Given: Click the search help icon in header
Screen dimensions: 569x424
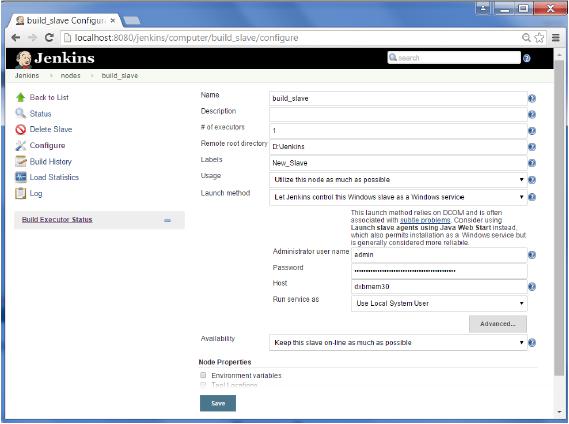Looking at the screenshot, I should tap(527, 58).
